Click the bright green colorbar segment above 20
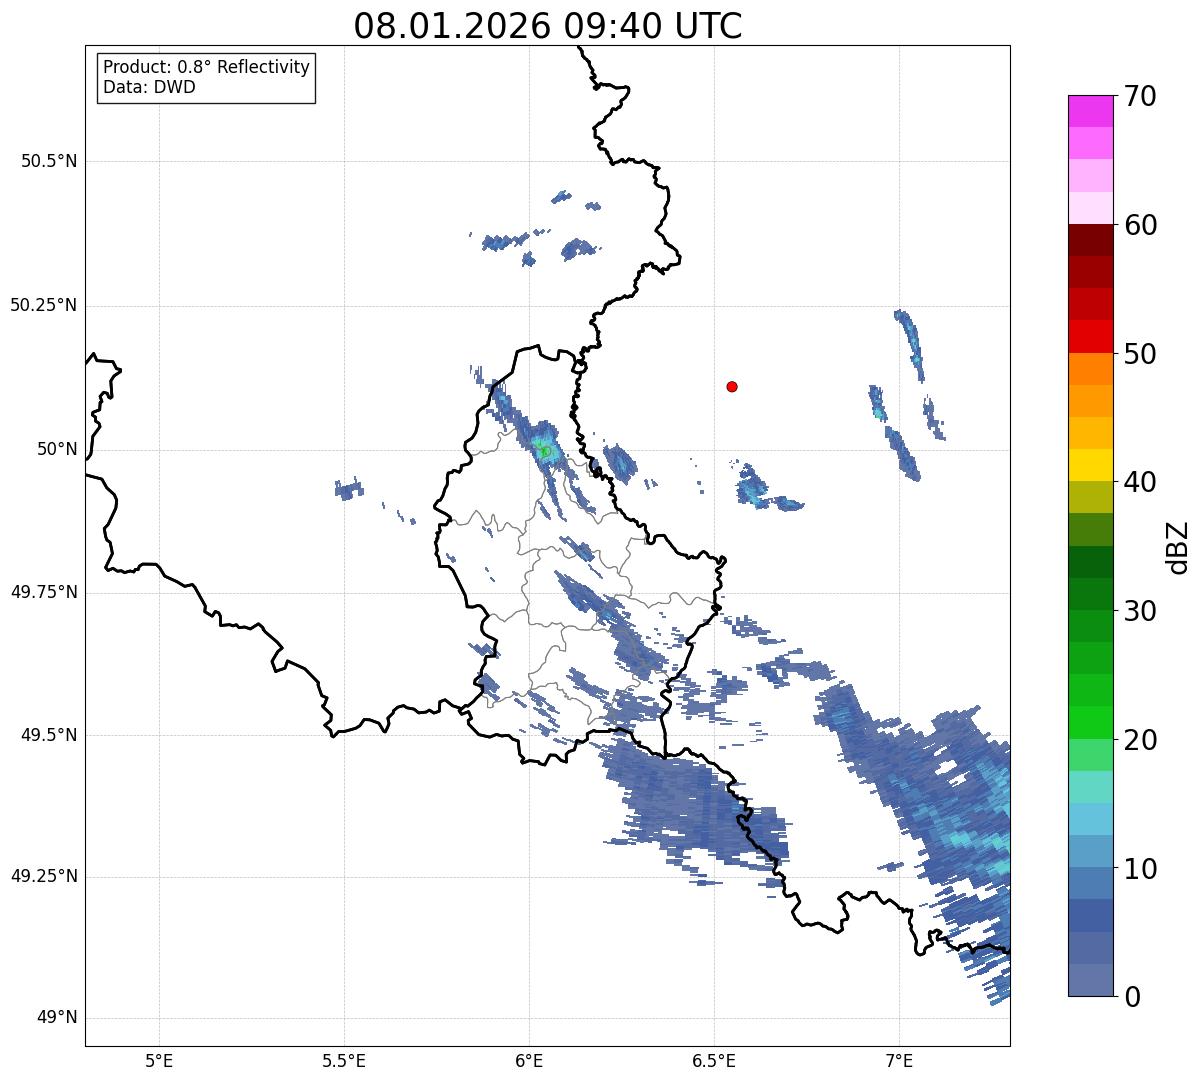1202x1081 pixels. pyautogui.click(x=1090, y=723)
